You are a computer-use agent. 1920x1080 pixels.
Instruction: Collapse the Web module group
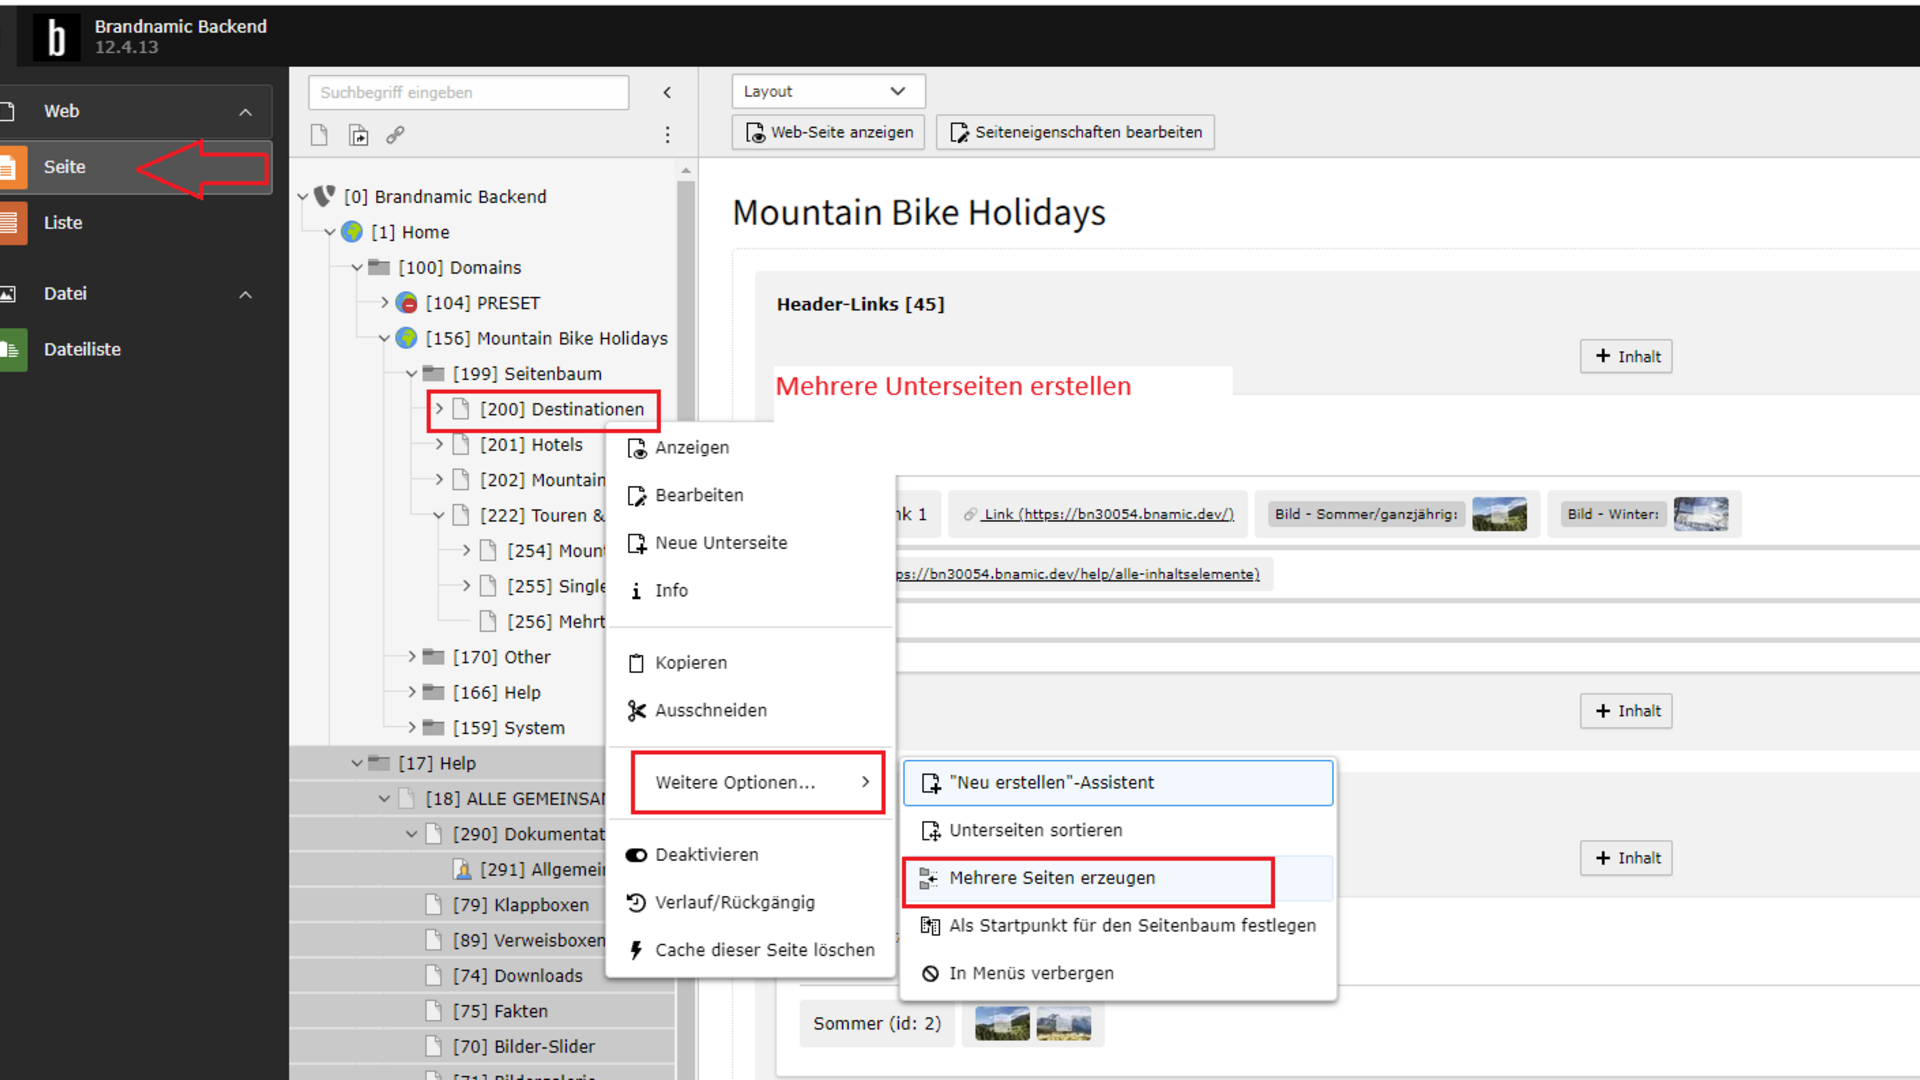click(245, 112)
